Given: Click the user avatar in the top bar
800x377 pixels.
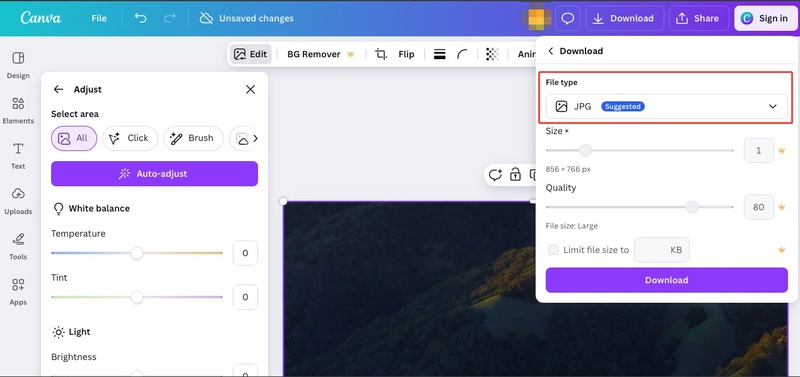Looking at the screenshot, I should pos(536,18).
